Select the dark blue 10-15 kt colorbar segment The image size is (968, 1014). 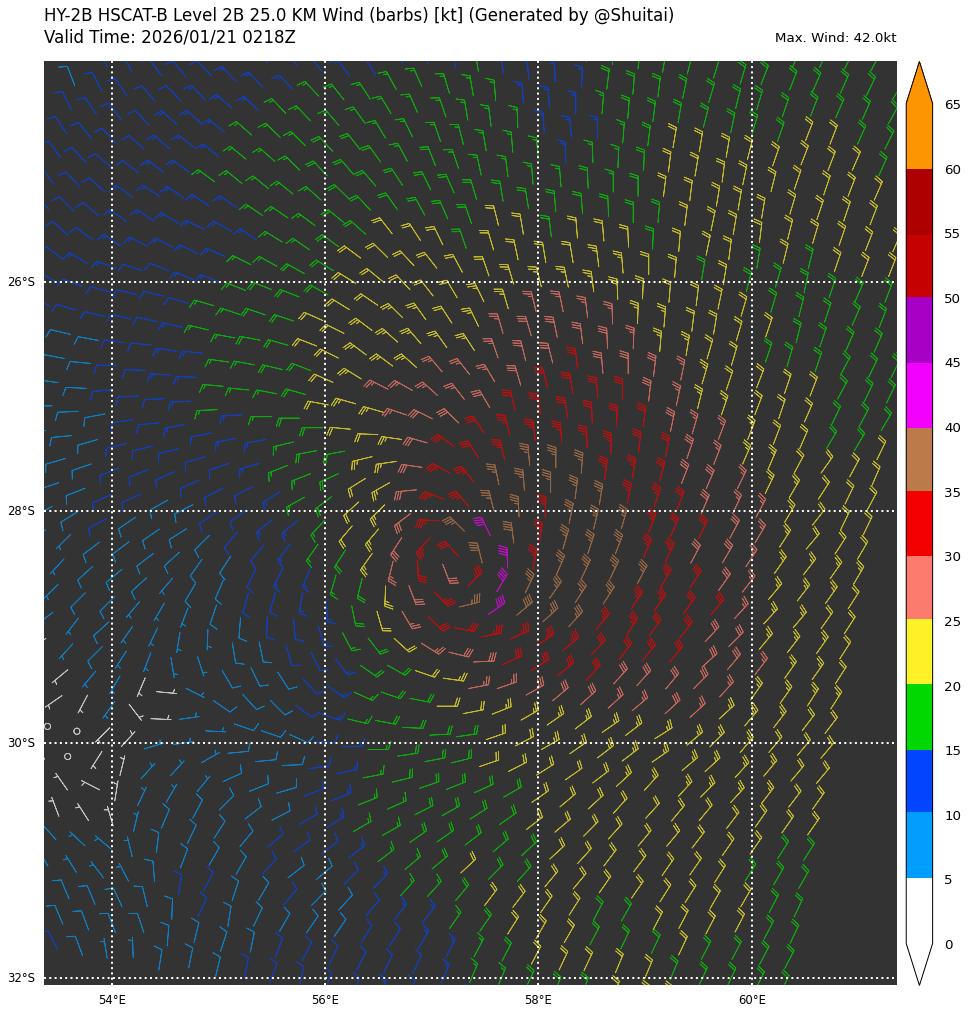(919, 781)
